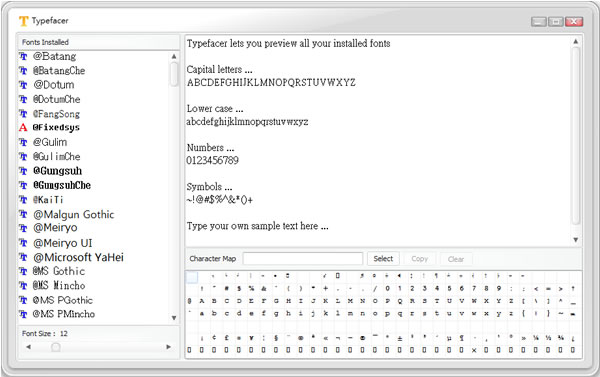Pick the letter A in the character map
The image size is (600, 377).
[201, 301]
